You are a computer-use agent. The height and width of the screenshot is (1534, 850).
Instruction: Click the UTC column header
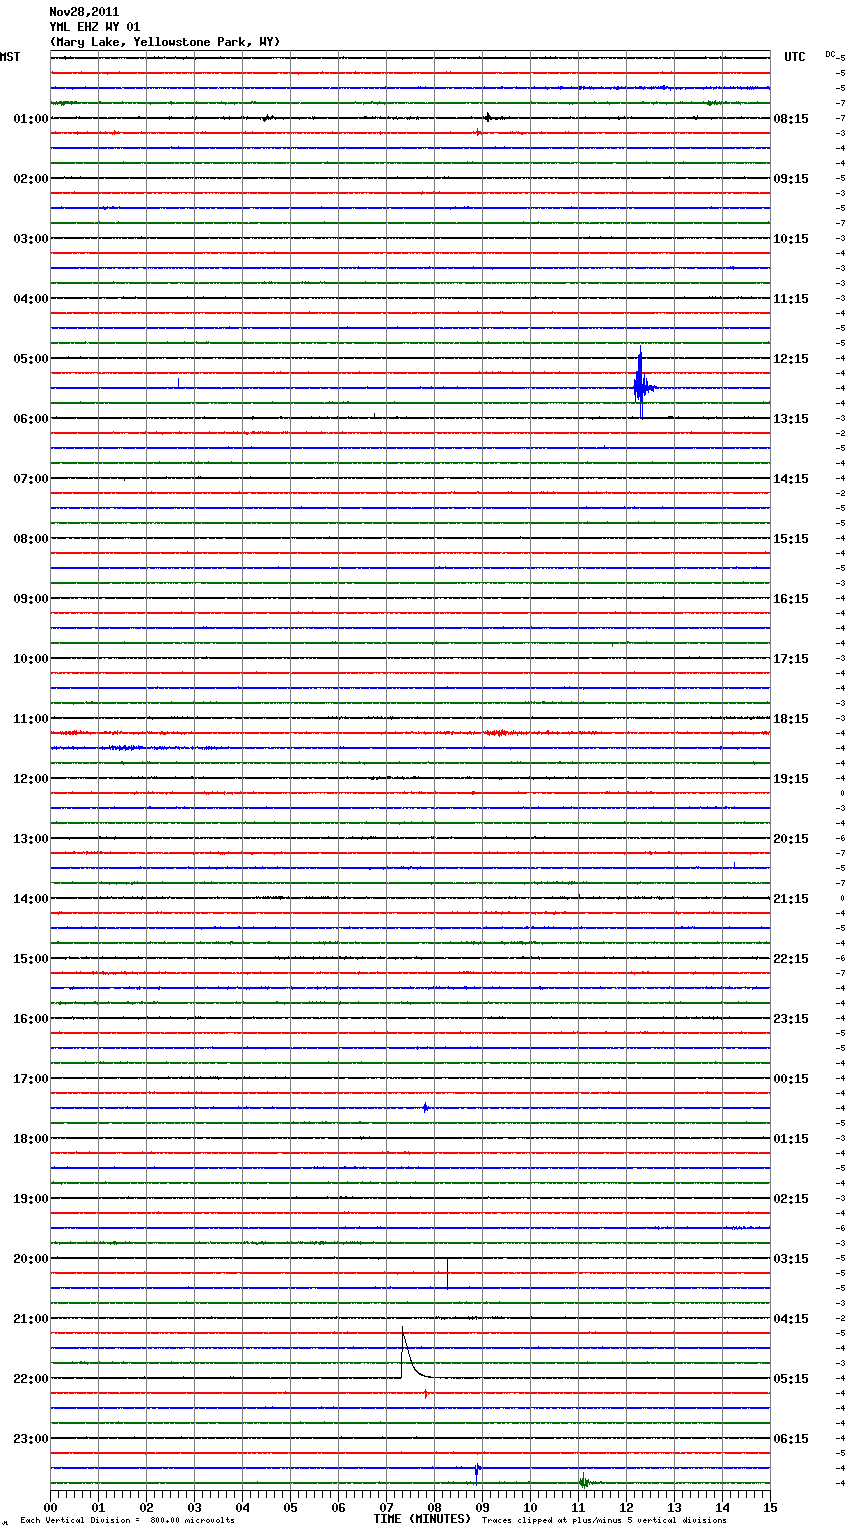tap(795, 57)
